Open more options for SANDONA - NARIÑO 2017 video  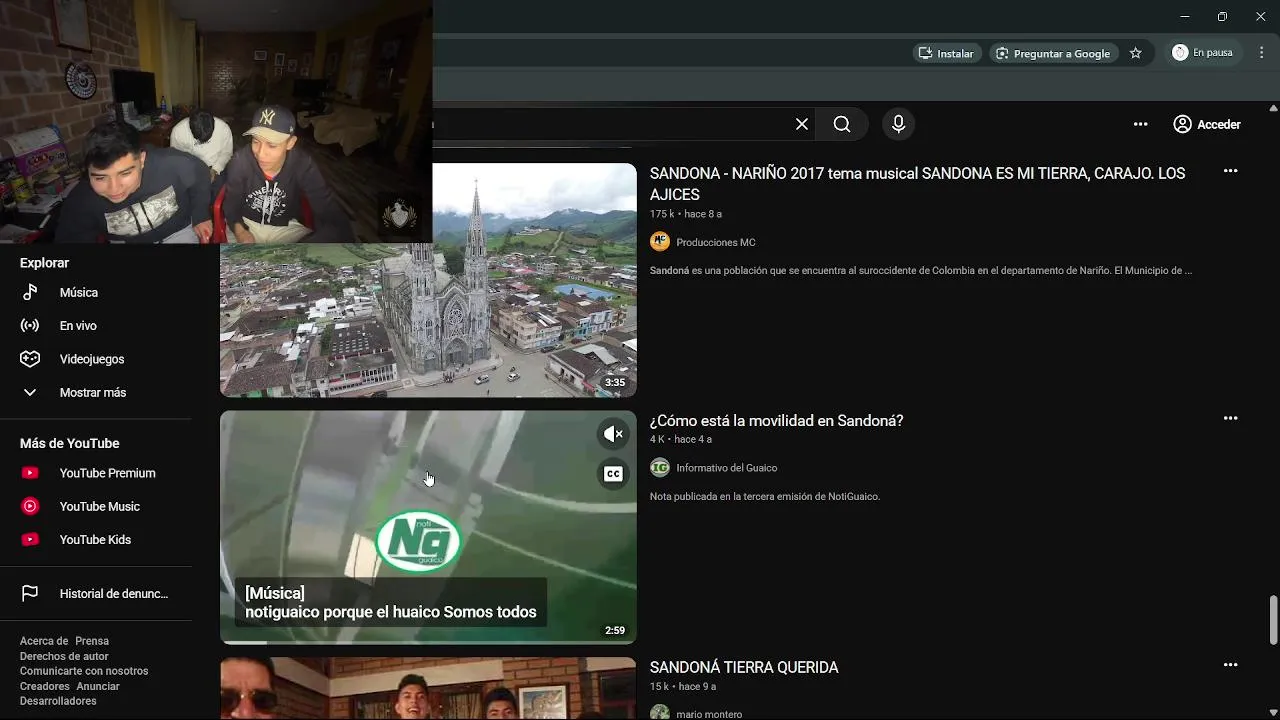[x=1231, y=171]
